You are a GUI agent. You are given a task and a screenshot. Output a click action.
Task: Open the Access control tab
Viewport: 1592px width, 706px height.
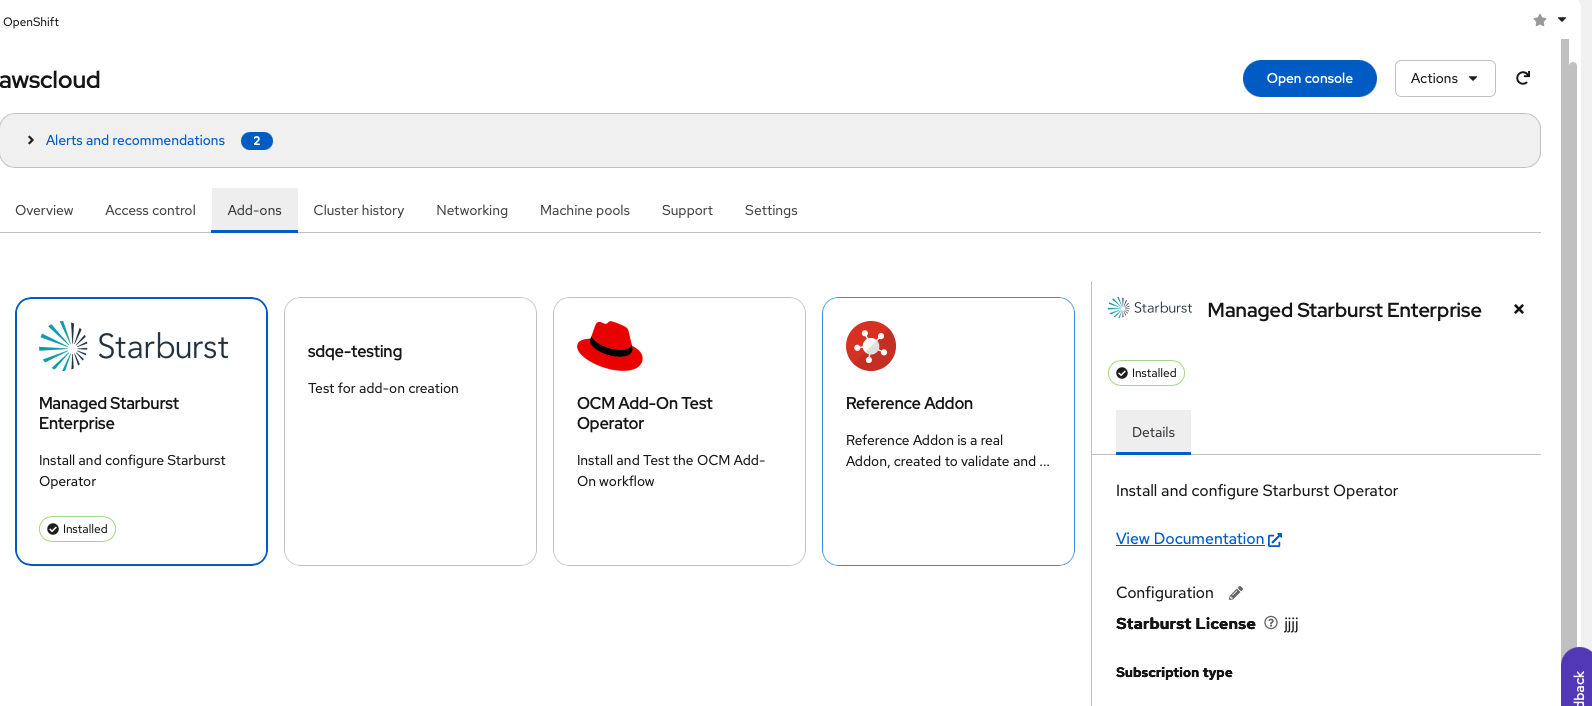(x=150, y=210)
